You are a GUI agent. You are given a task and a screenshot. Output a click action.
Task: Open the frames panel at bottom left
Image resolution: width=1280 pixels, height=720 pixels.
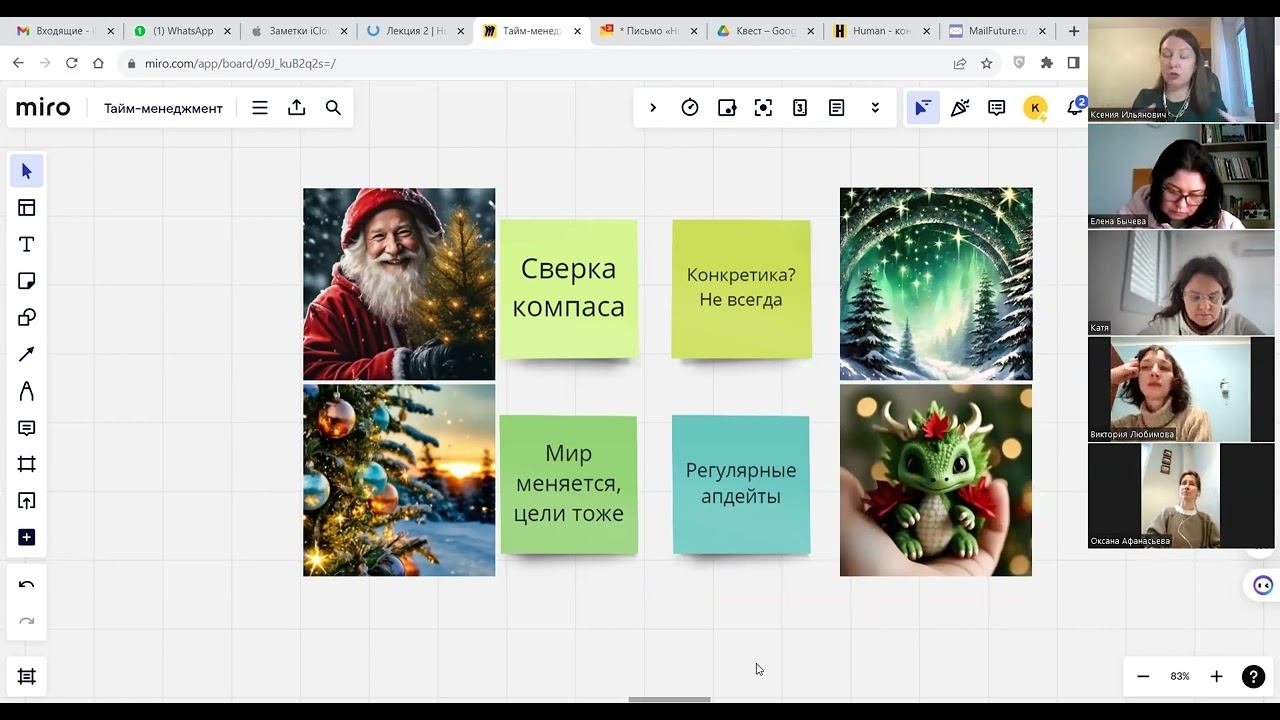point(27,677)
